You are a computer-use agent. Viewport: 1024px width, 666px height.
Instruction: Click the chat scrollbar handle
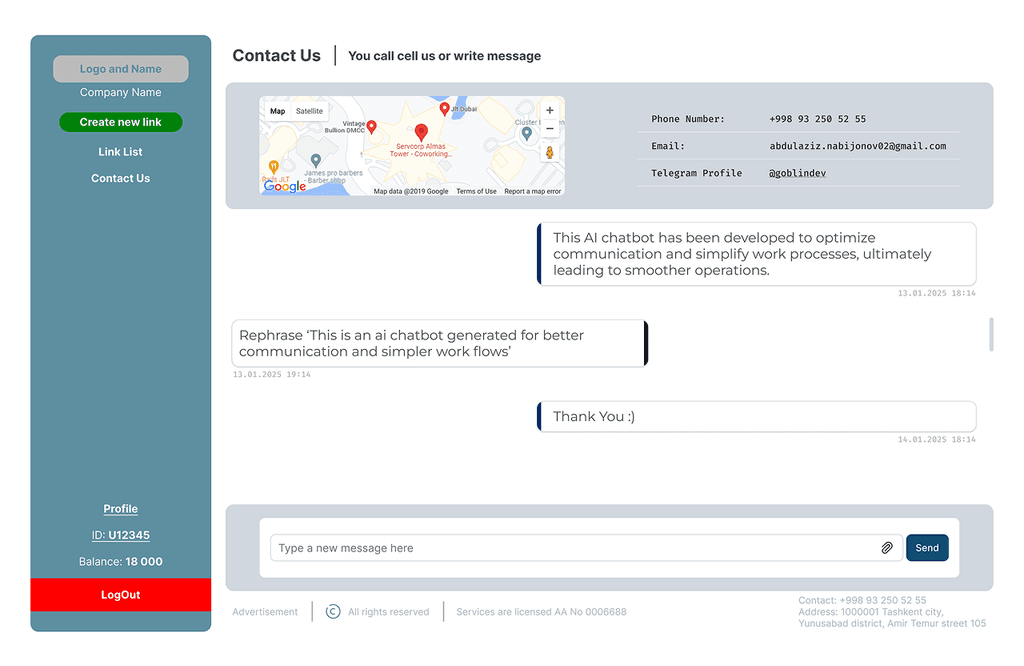991,334
